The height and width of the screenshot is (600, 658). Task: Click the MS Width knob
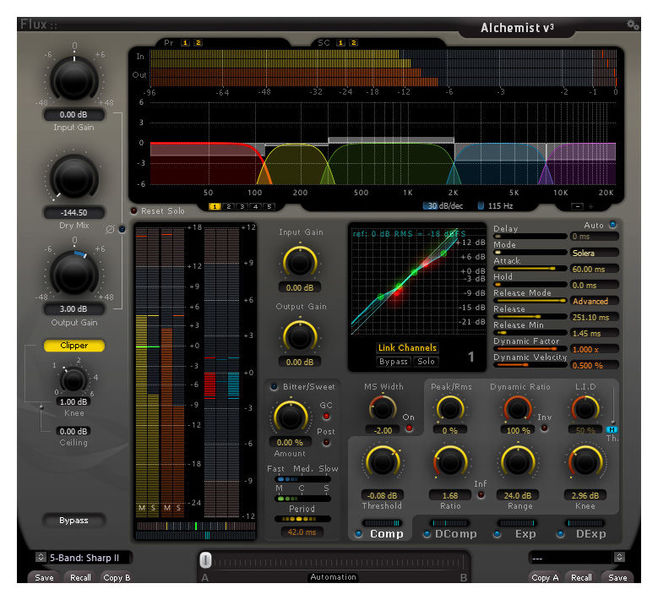(x=382, y=409)
